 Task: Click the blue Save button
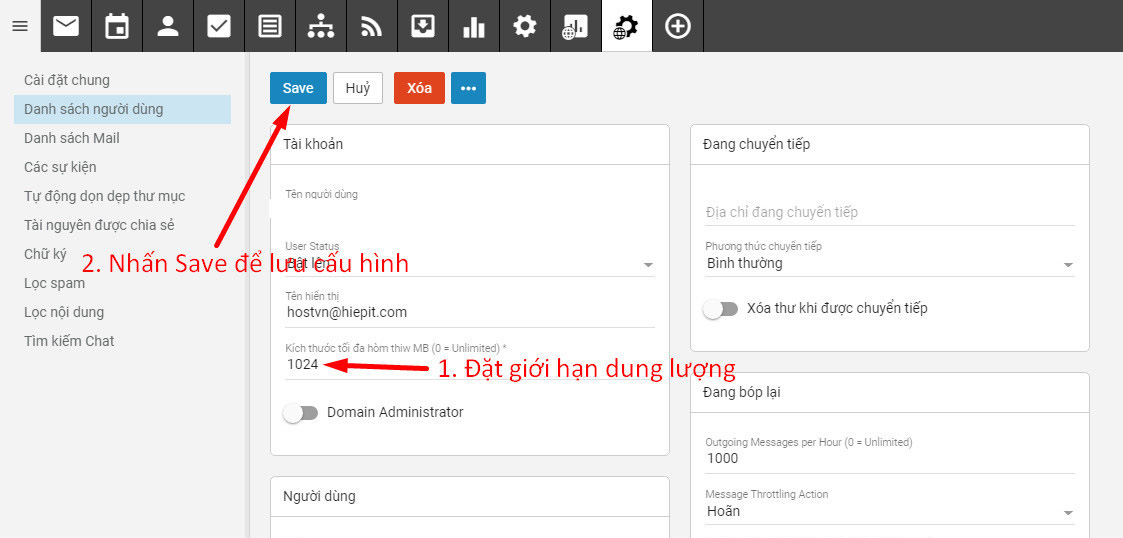coord(298,88)
